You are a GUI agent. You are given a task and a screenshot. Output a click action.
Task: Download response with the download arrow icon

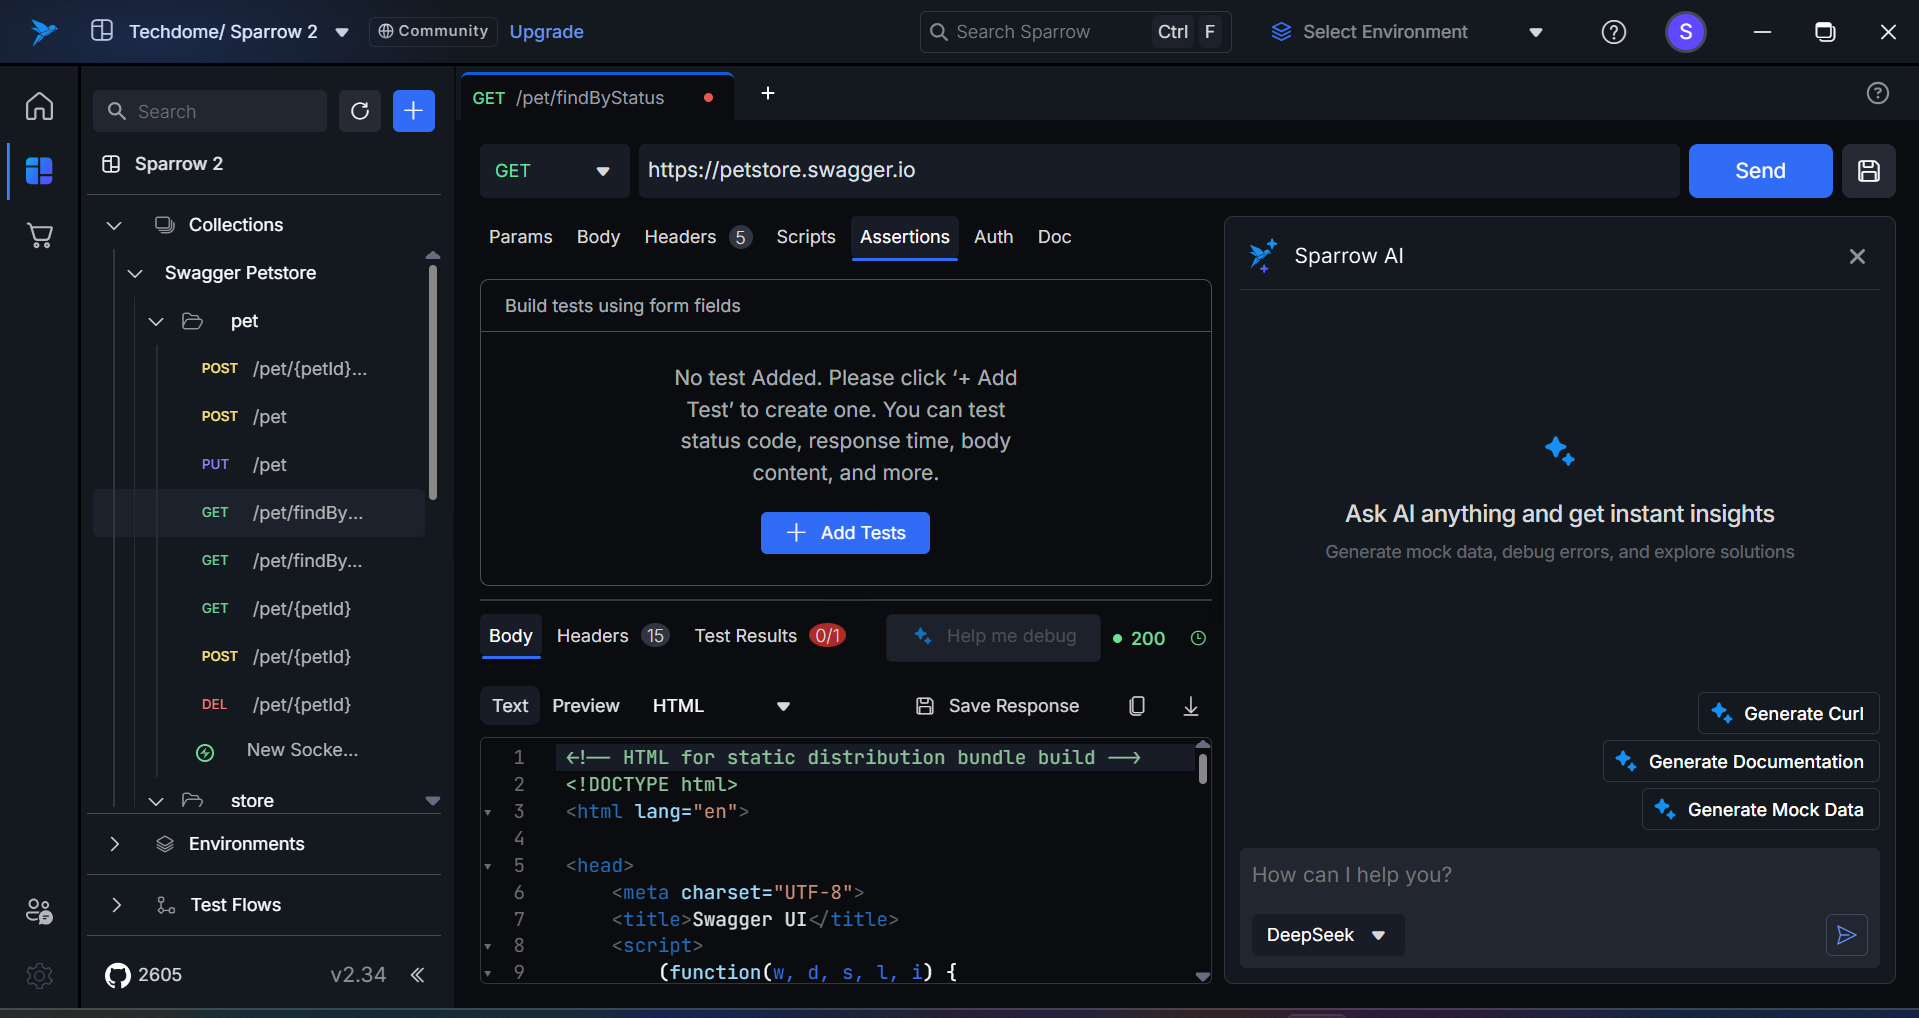1190,706
